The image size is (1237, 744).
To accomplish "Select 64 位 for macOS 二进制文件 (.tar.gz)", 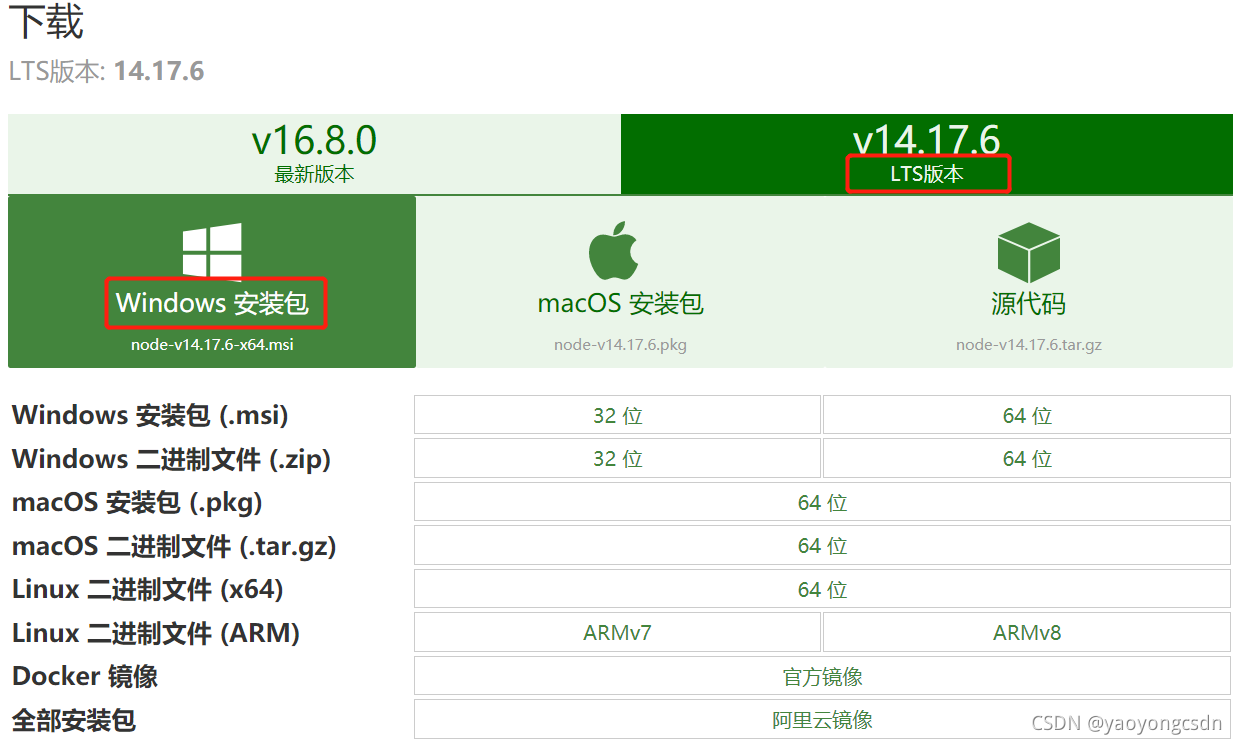I will (823, 546).
